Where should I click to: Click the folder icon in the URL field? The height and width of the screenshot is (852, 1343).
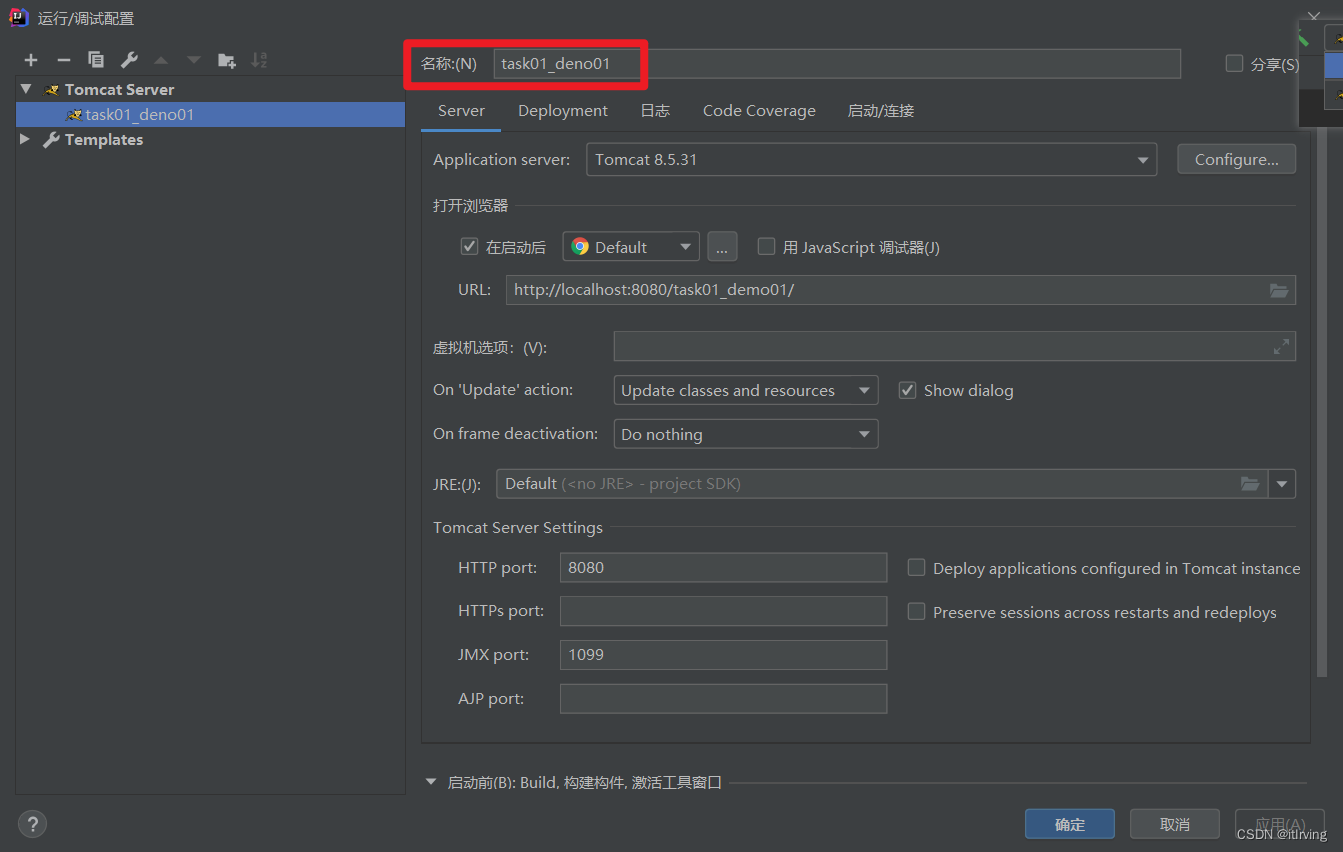tap(1279, 290)
